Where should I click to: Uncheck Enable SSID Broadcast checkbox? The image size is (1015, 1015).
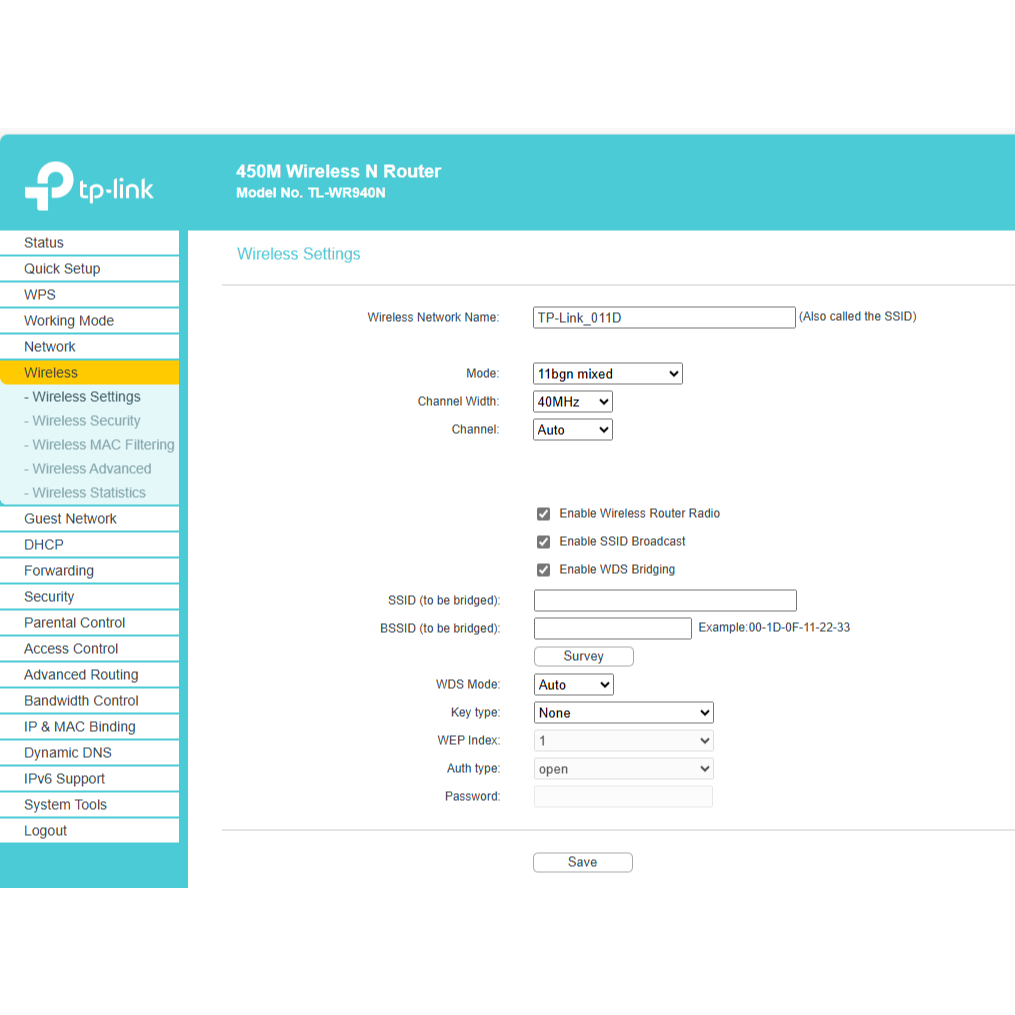pos(543,542)
